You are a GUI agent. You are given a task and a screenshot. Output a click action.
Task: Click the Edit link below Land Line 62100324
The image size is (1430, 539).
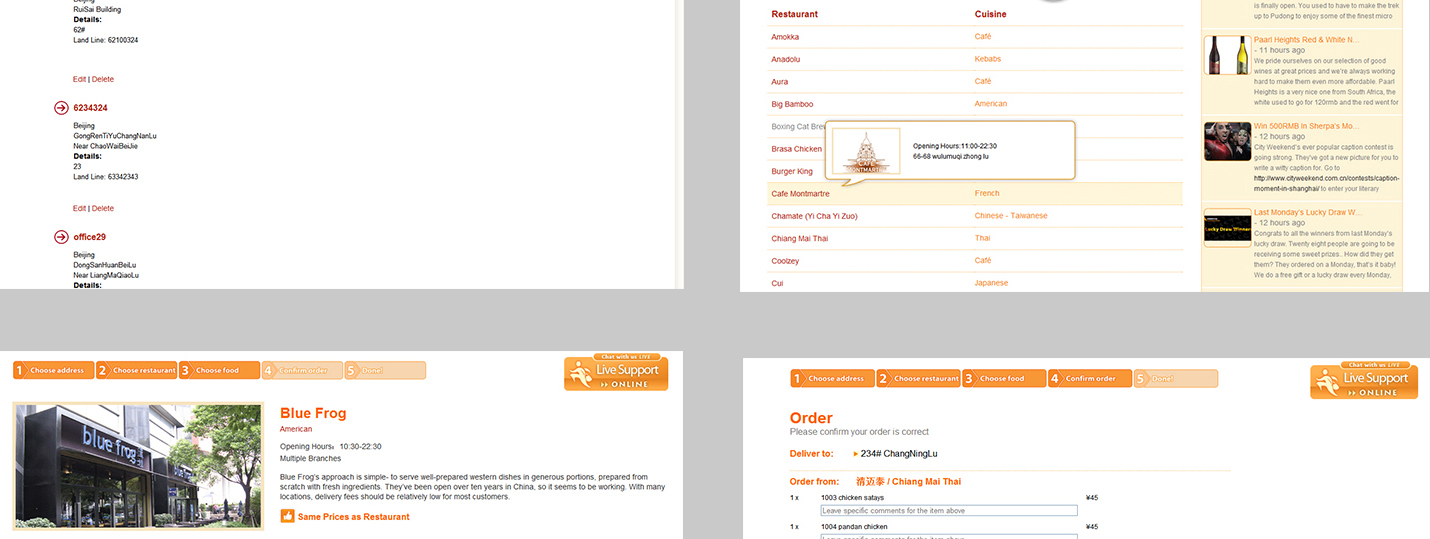click(x=79, y=79)
